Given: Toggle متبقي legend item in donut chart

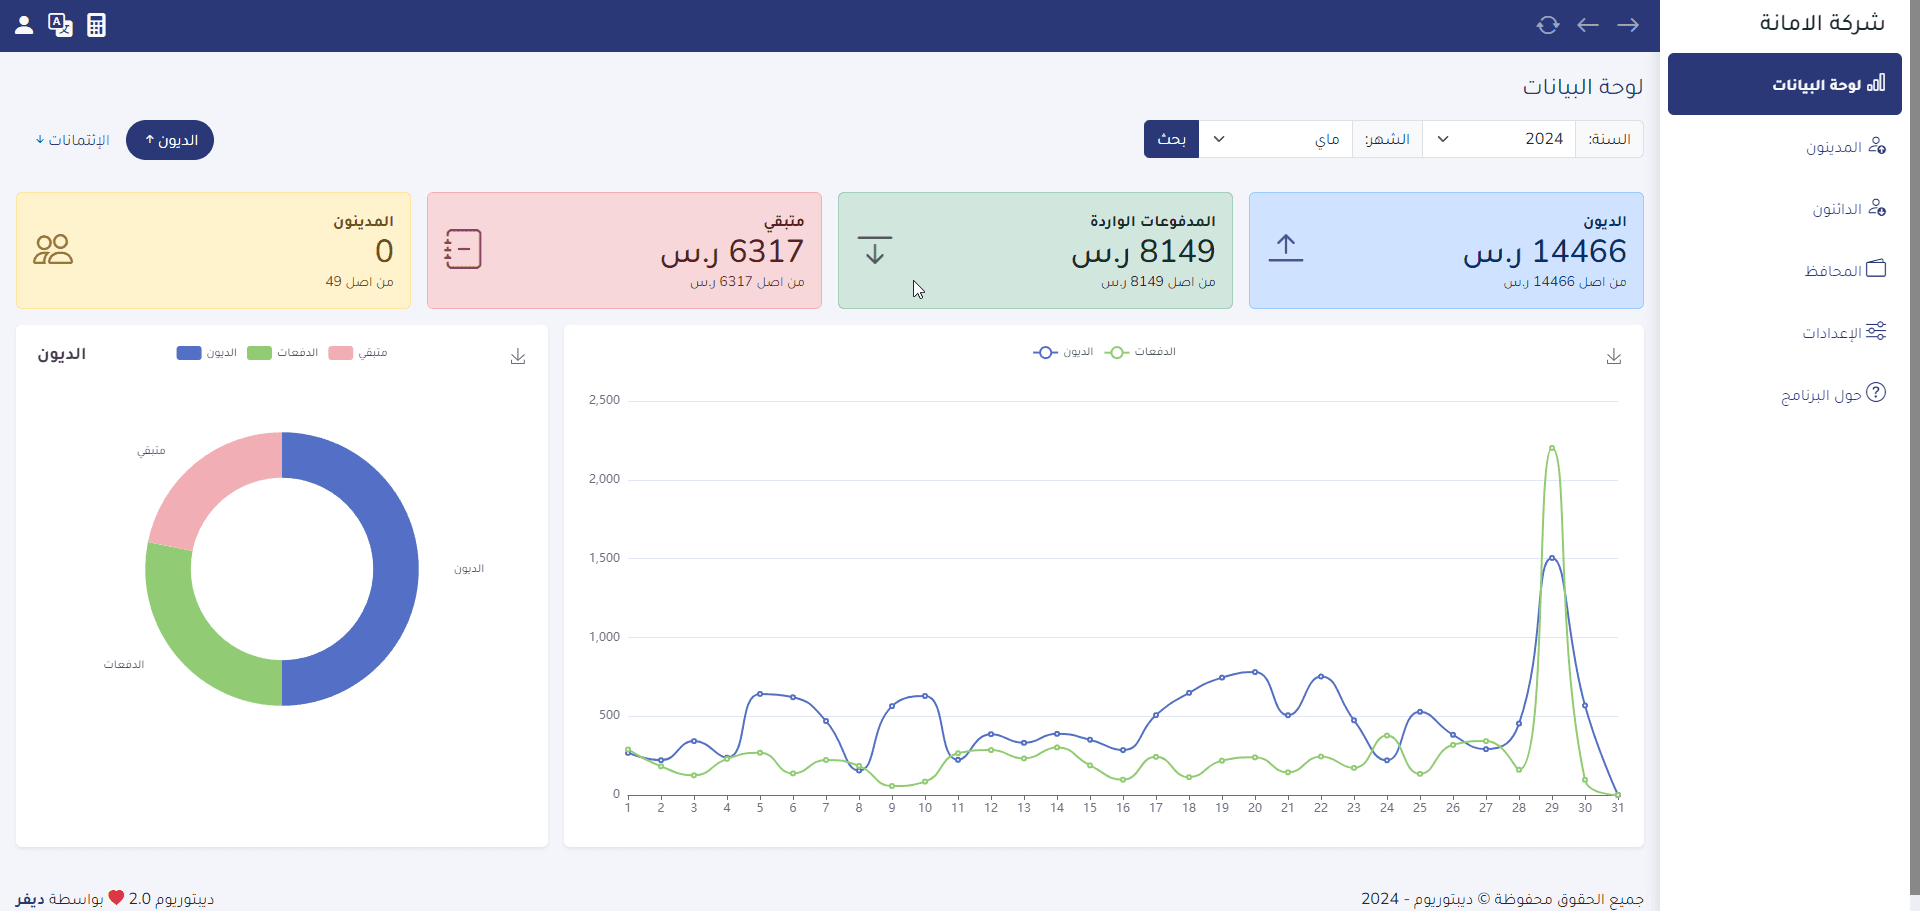Looking at the screenshot, I should pos(358,353).
